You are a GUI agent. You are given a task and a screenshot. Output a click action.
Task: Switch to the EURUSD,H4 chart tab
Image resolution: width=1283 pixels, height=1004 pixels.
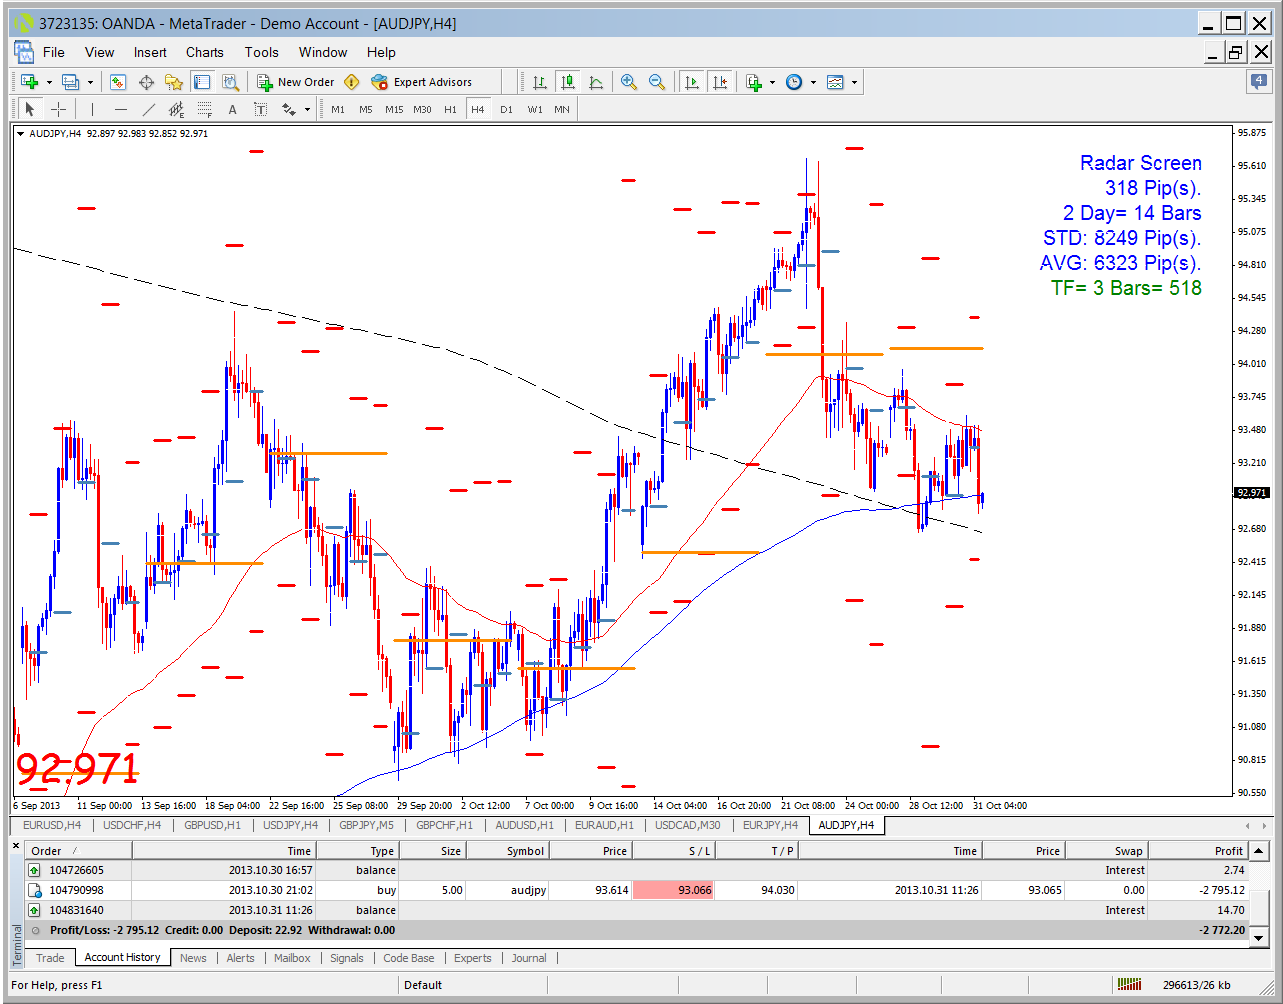(52, 825)
